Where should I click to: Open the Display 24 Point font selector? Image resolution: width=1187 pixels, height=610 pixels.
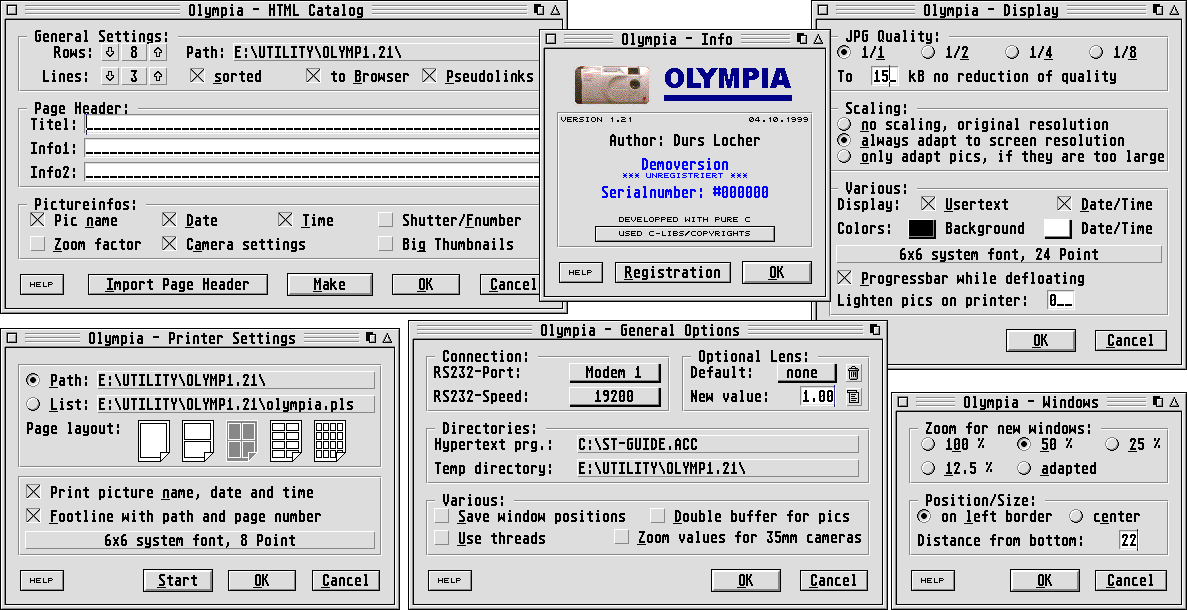point(999,254)
